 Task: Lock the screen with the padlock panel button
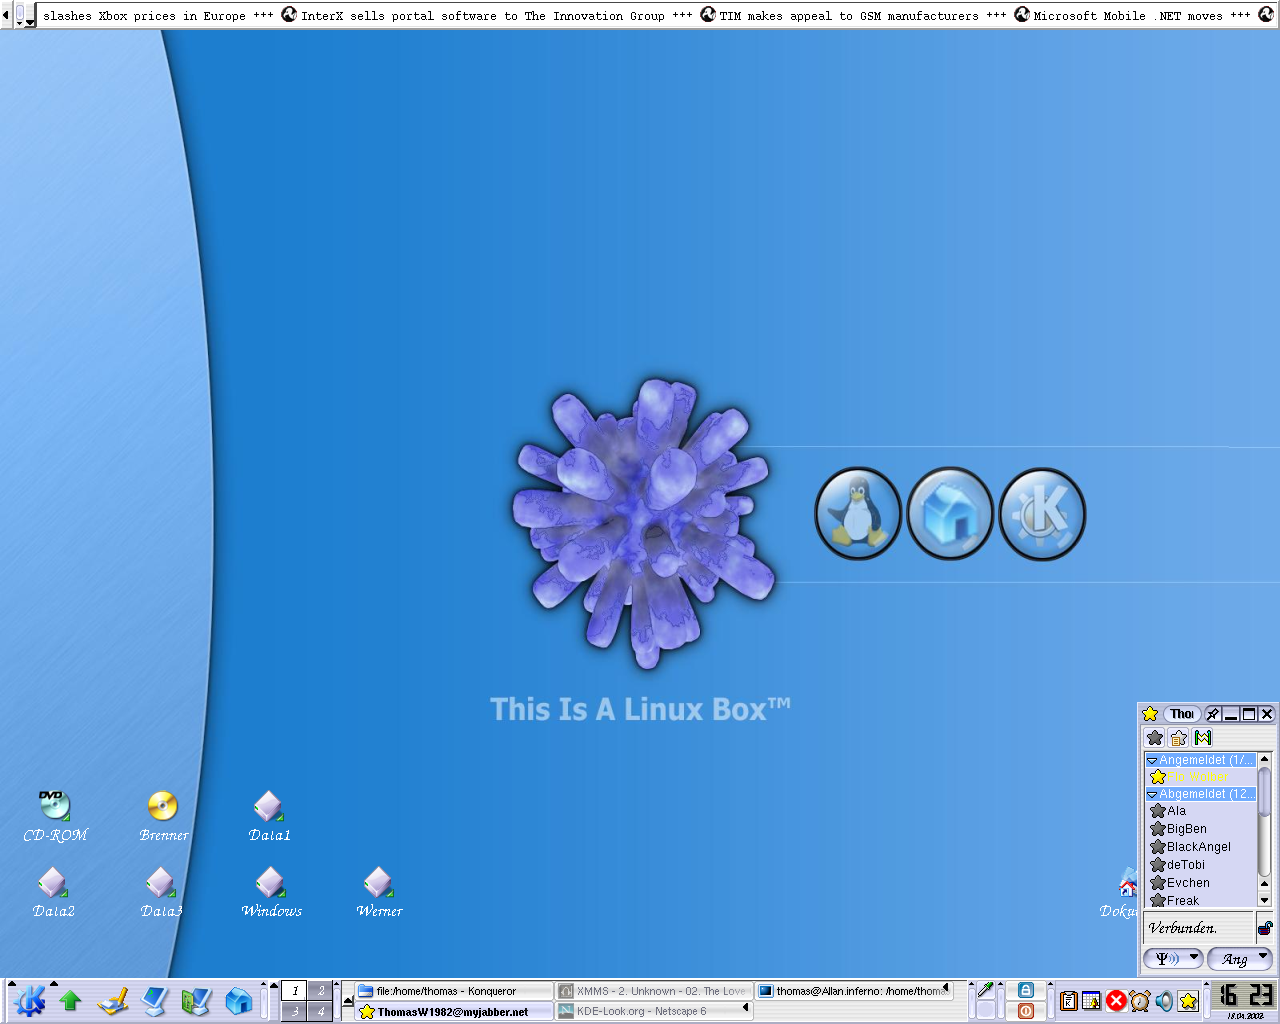1025,990
